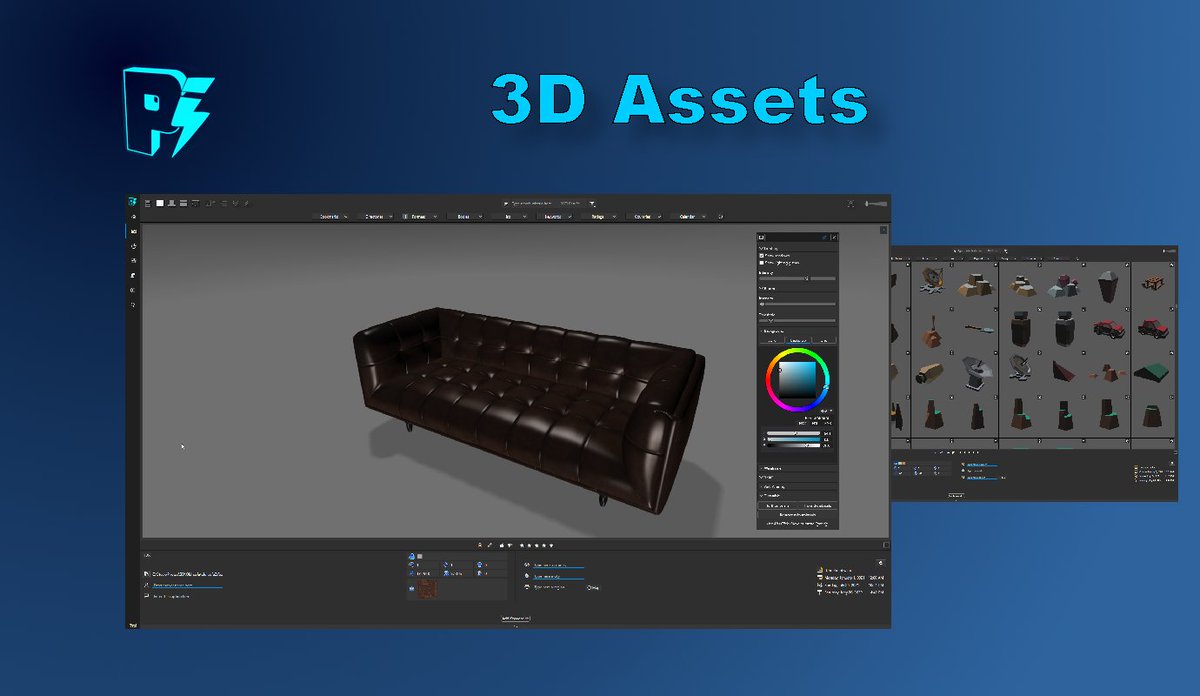Tick the empty checkbox in the settings panel
This screenshot has height=696, width=1200.
coord(762,262)
